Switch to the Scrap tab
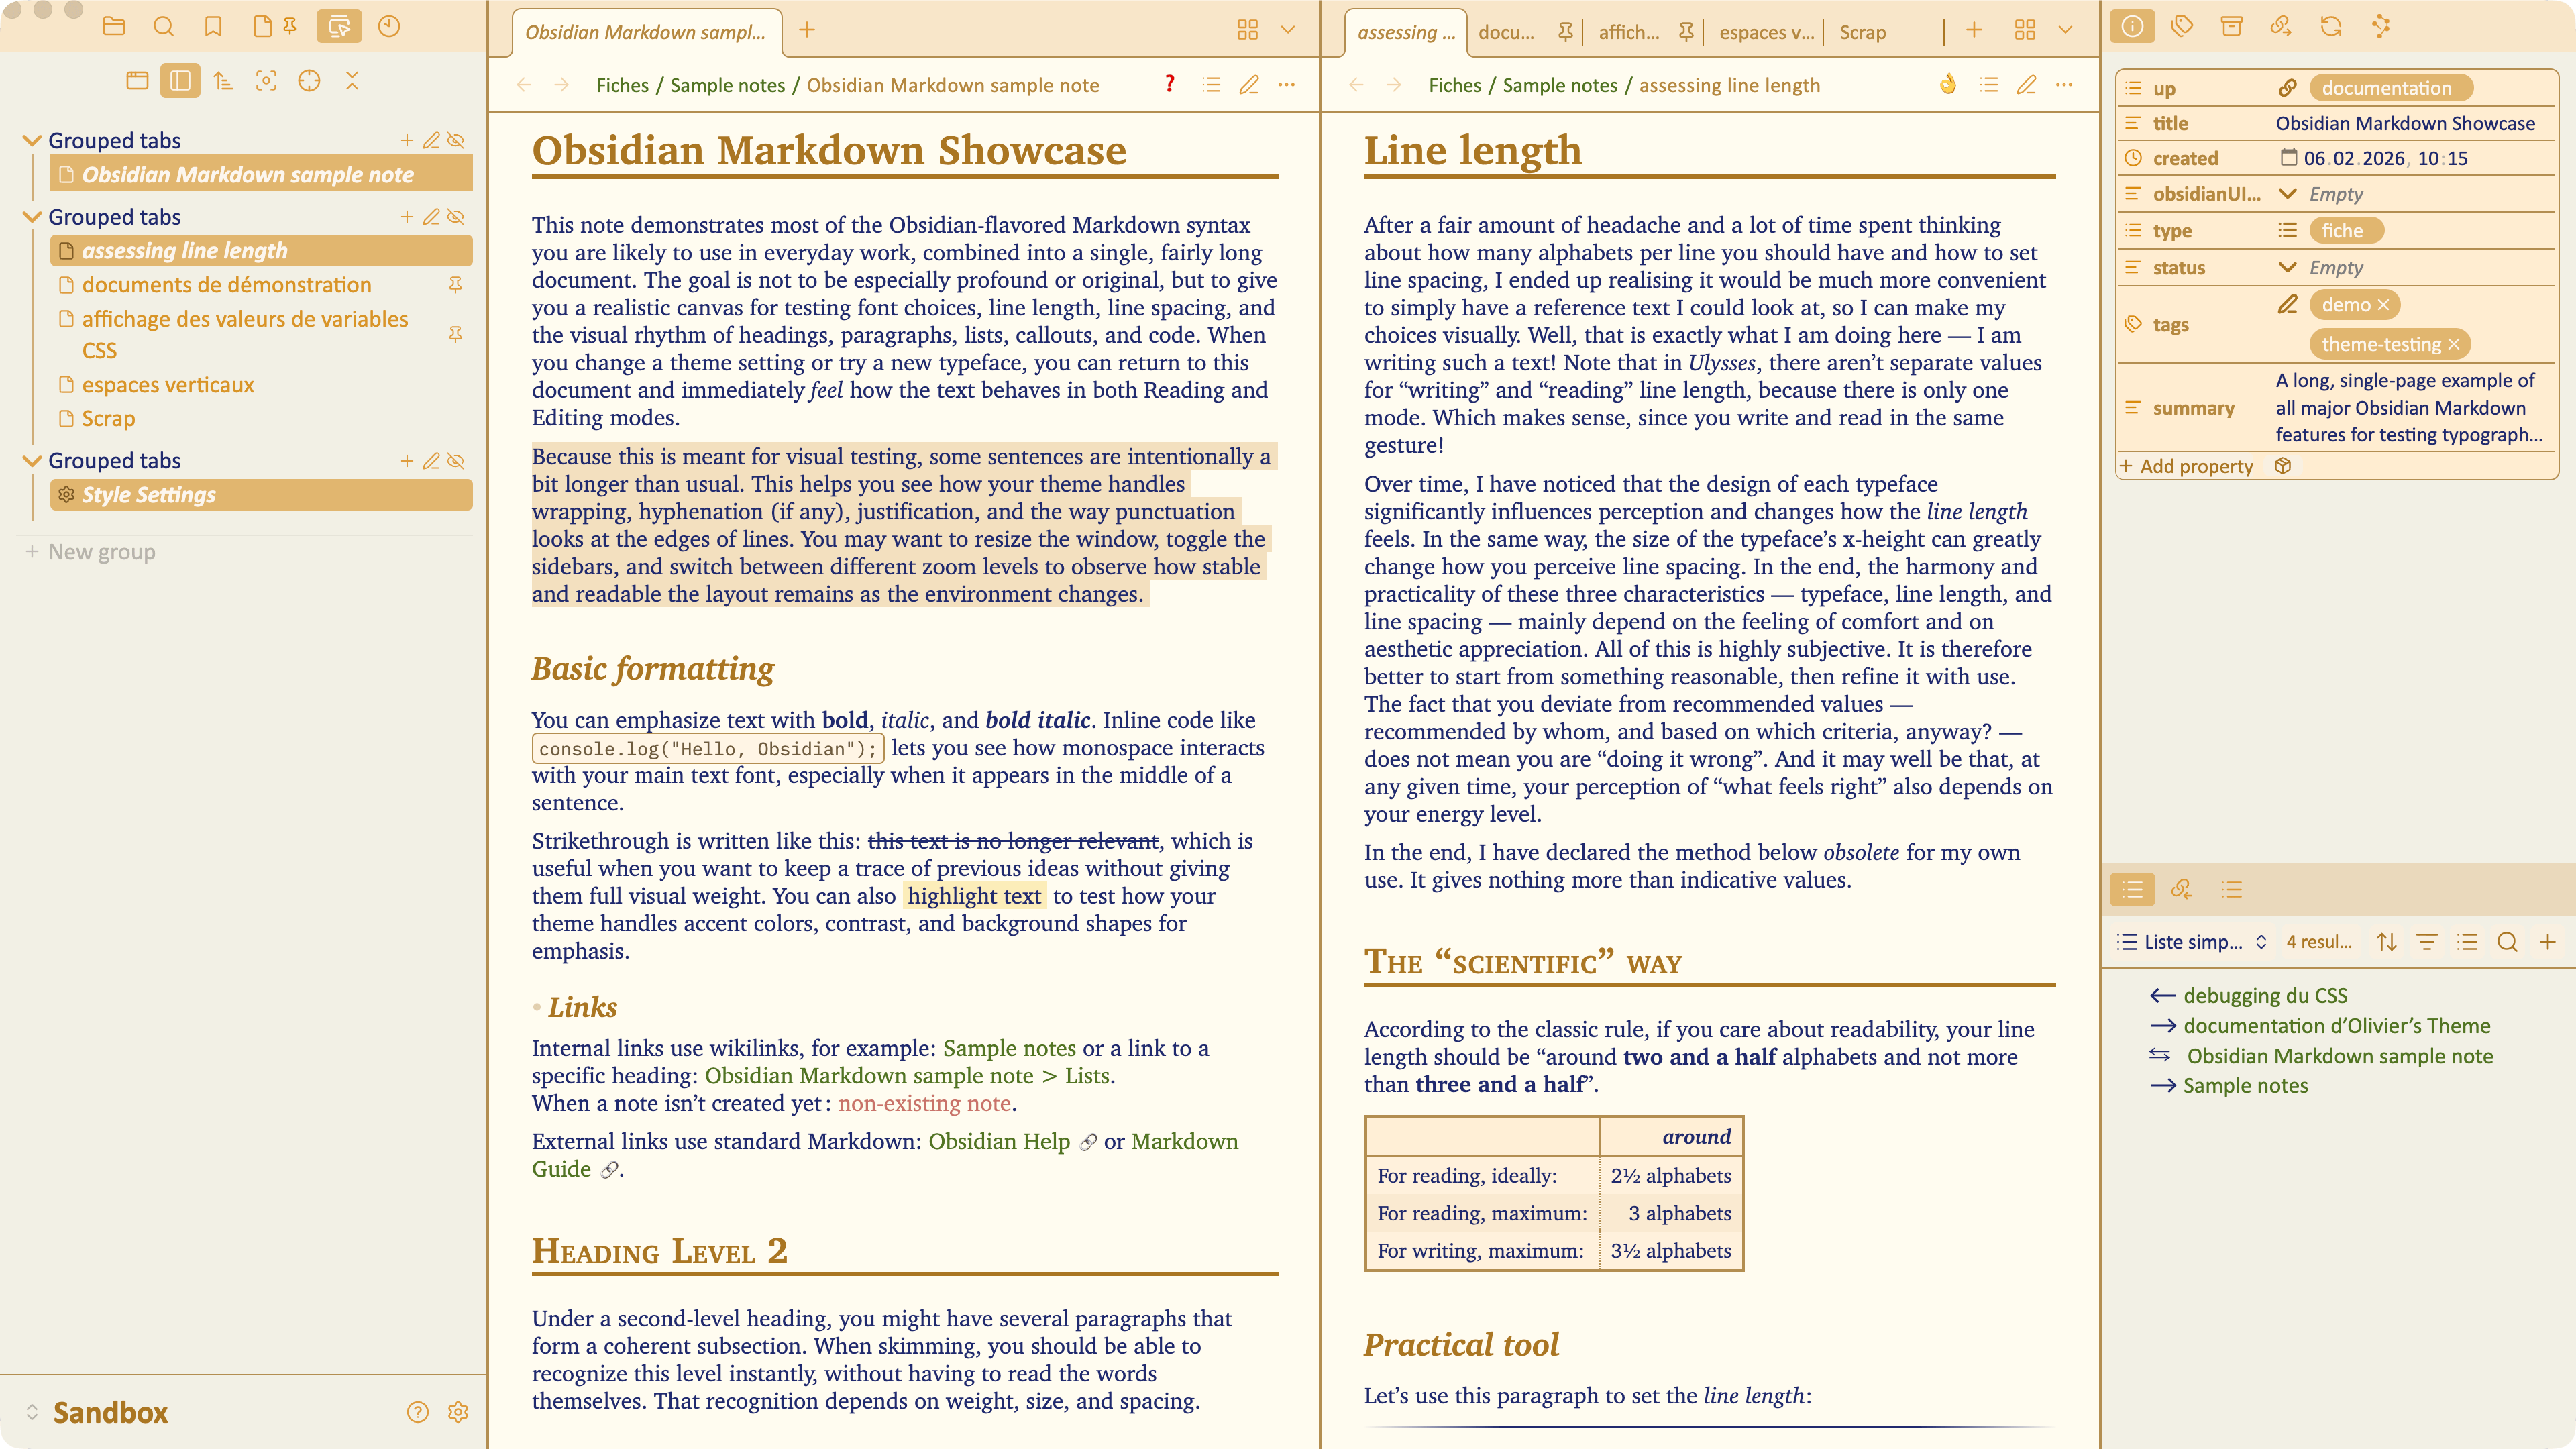 point(1862,32)
